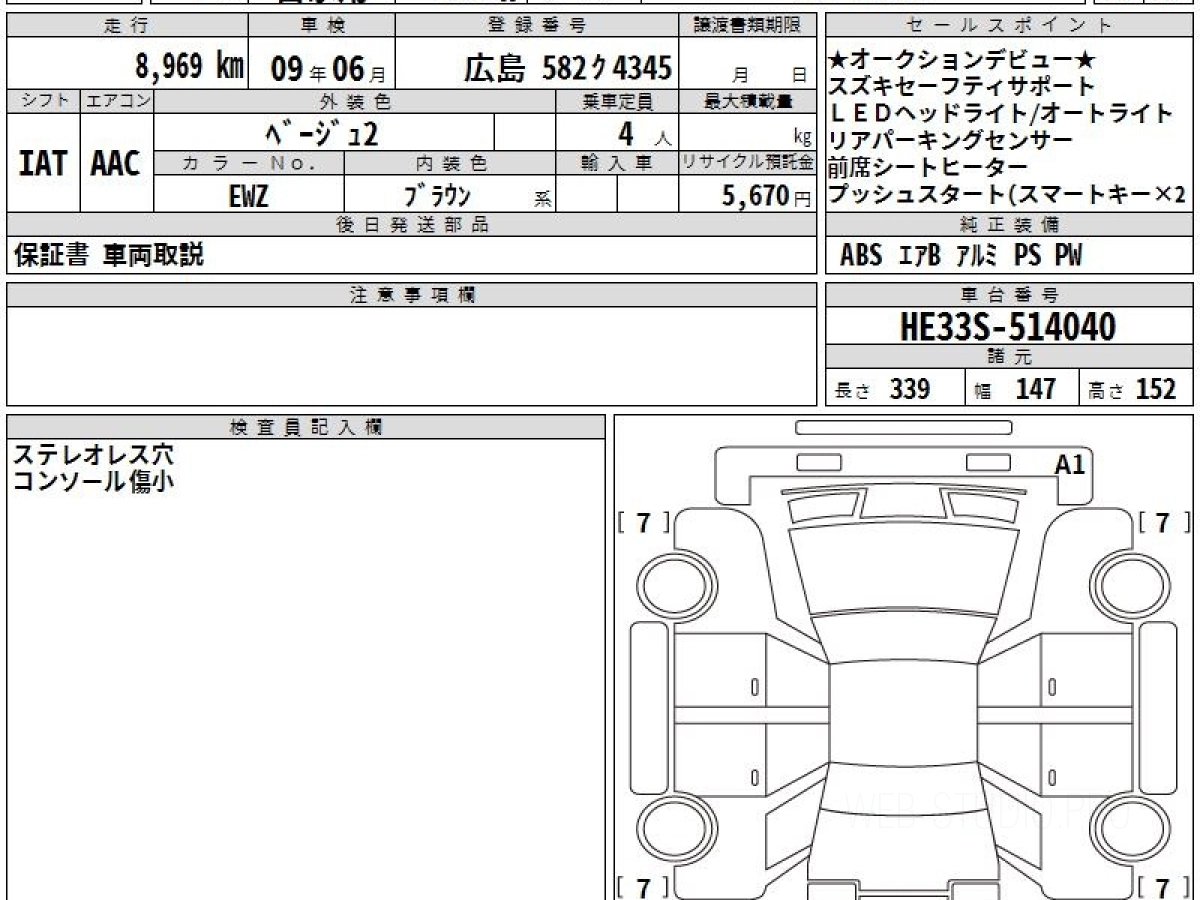Click the 乗車定員 header
Viewport: 1200px width, 900px height.
coord(617,101)
